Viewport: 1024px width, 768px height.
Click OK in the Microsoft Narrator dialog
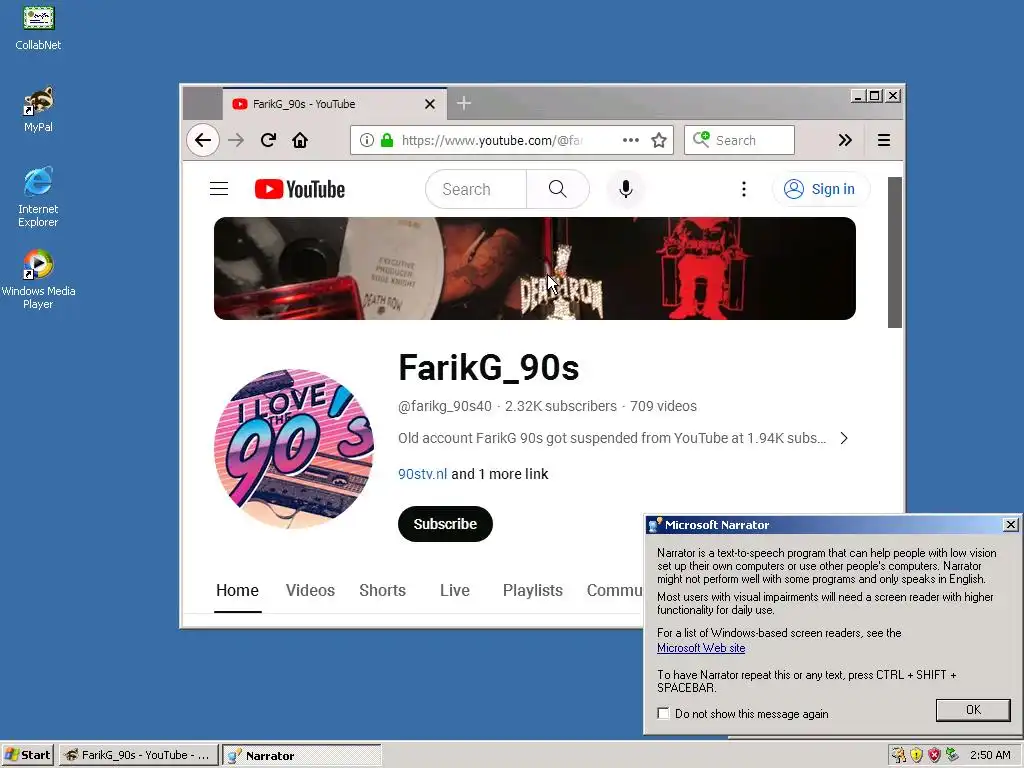coord(973,710)
